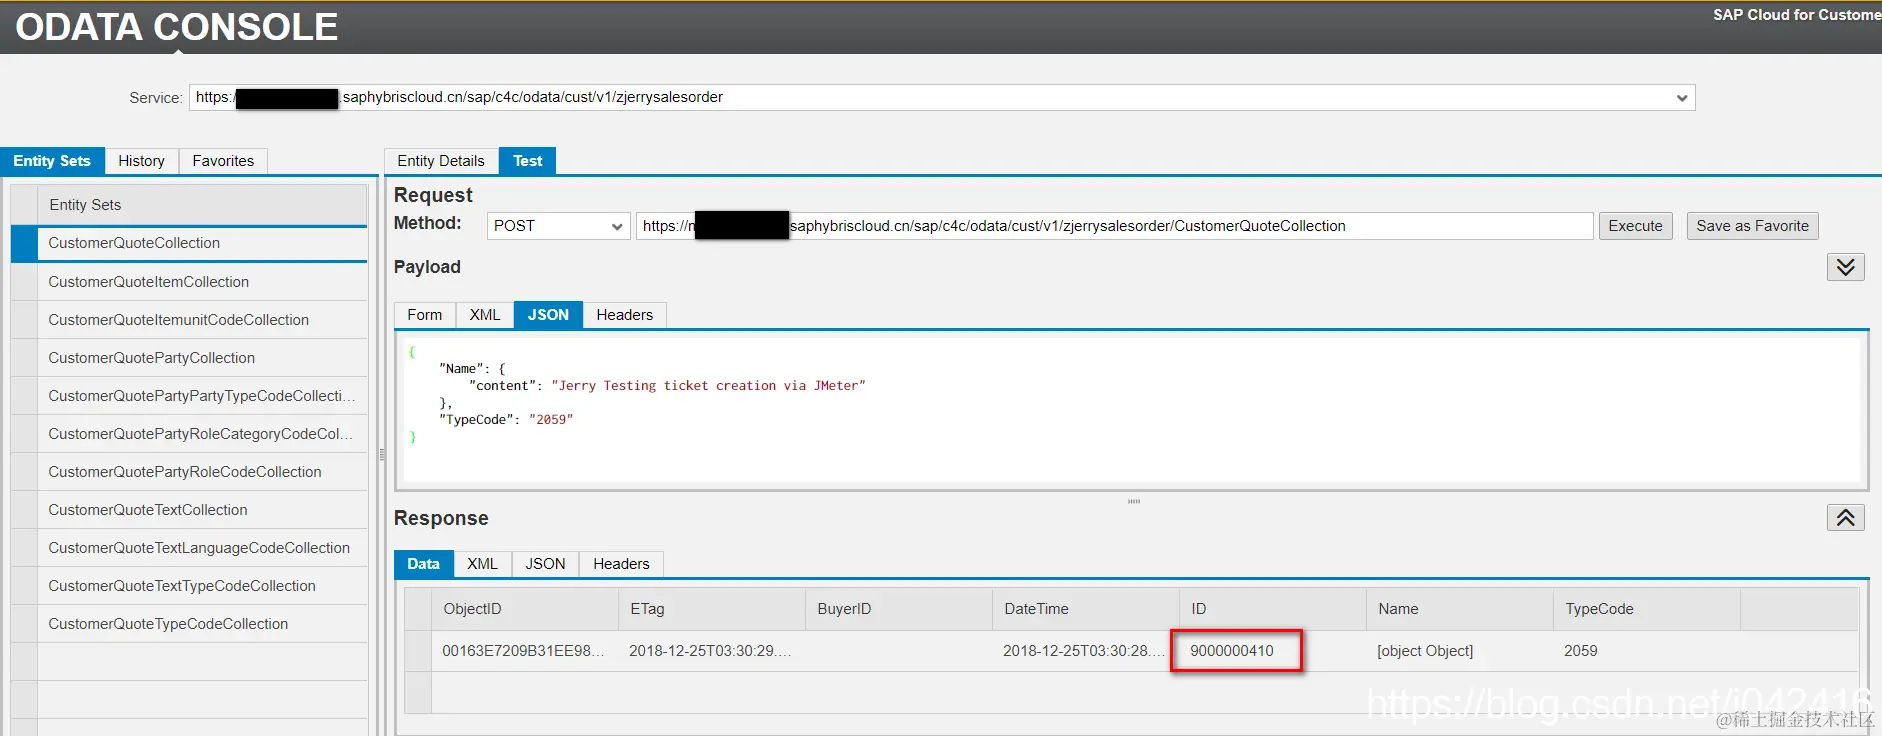
Task: Open the History tab
Action: [x=141, y=161]
